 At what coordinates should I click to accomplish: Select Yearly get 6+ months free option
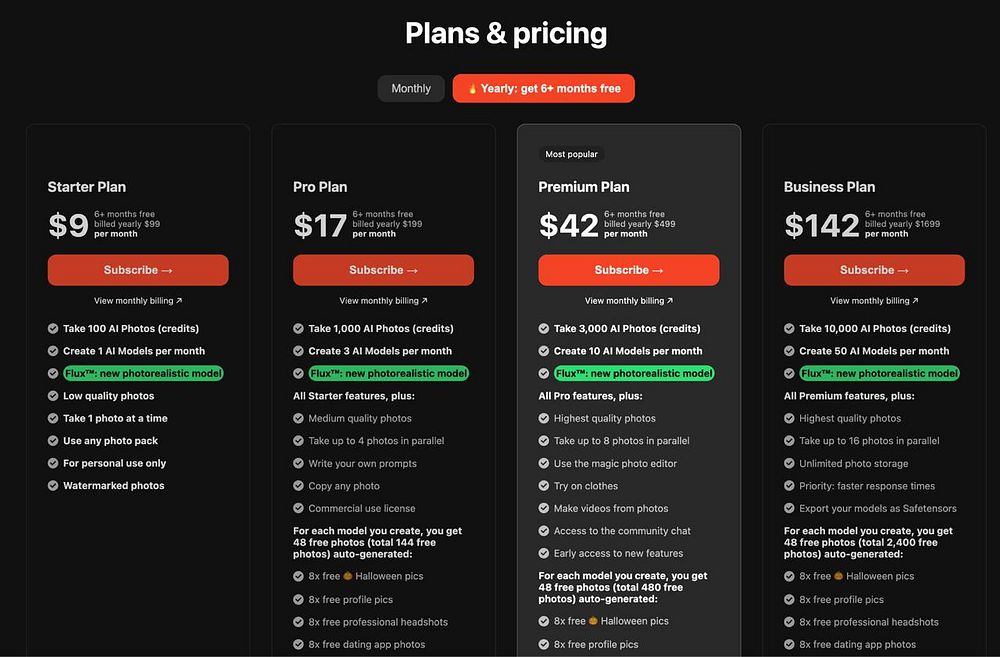tap(543, 89)
